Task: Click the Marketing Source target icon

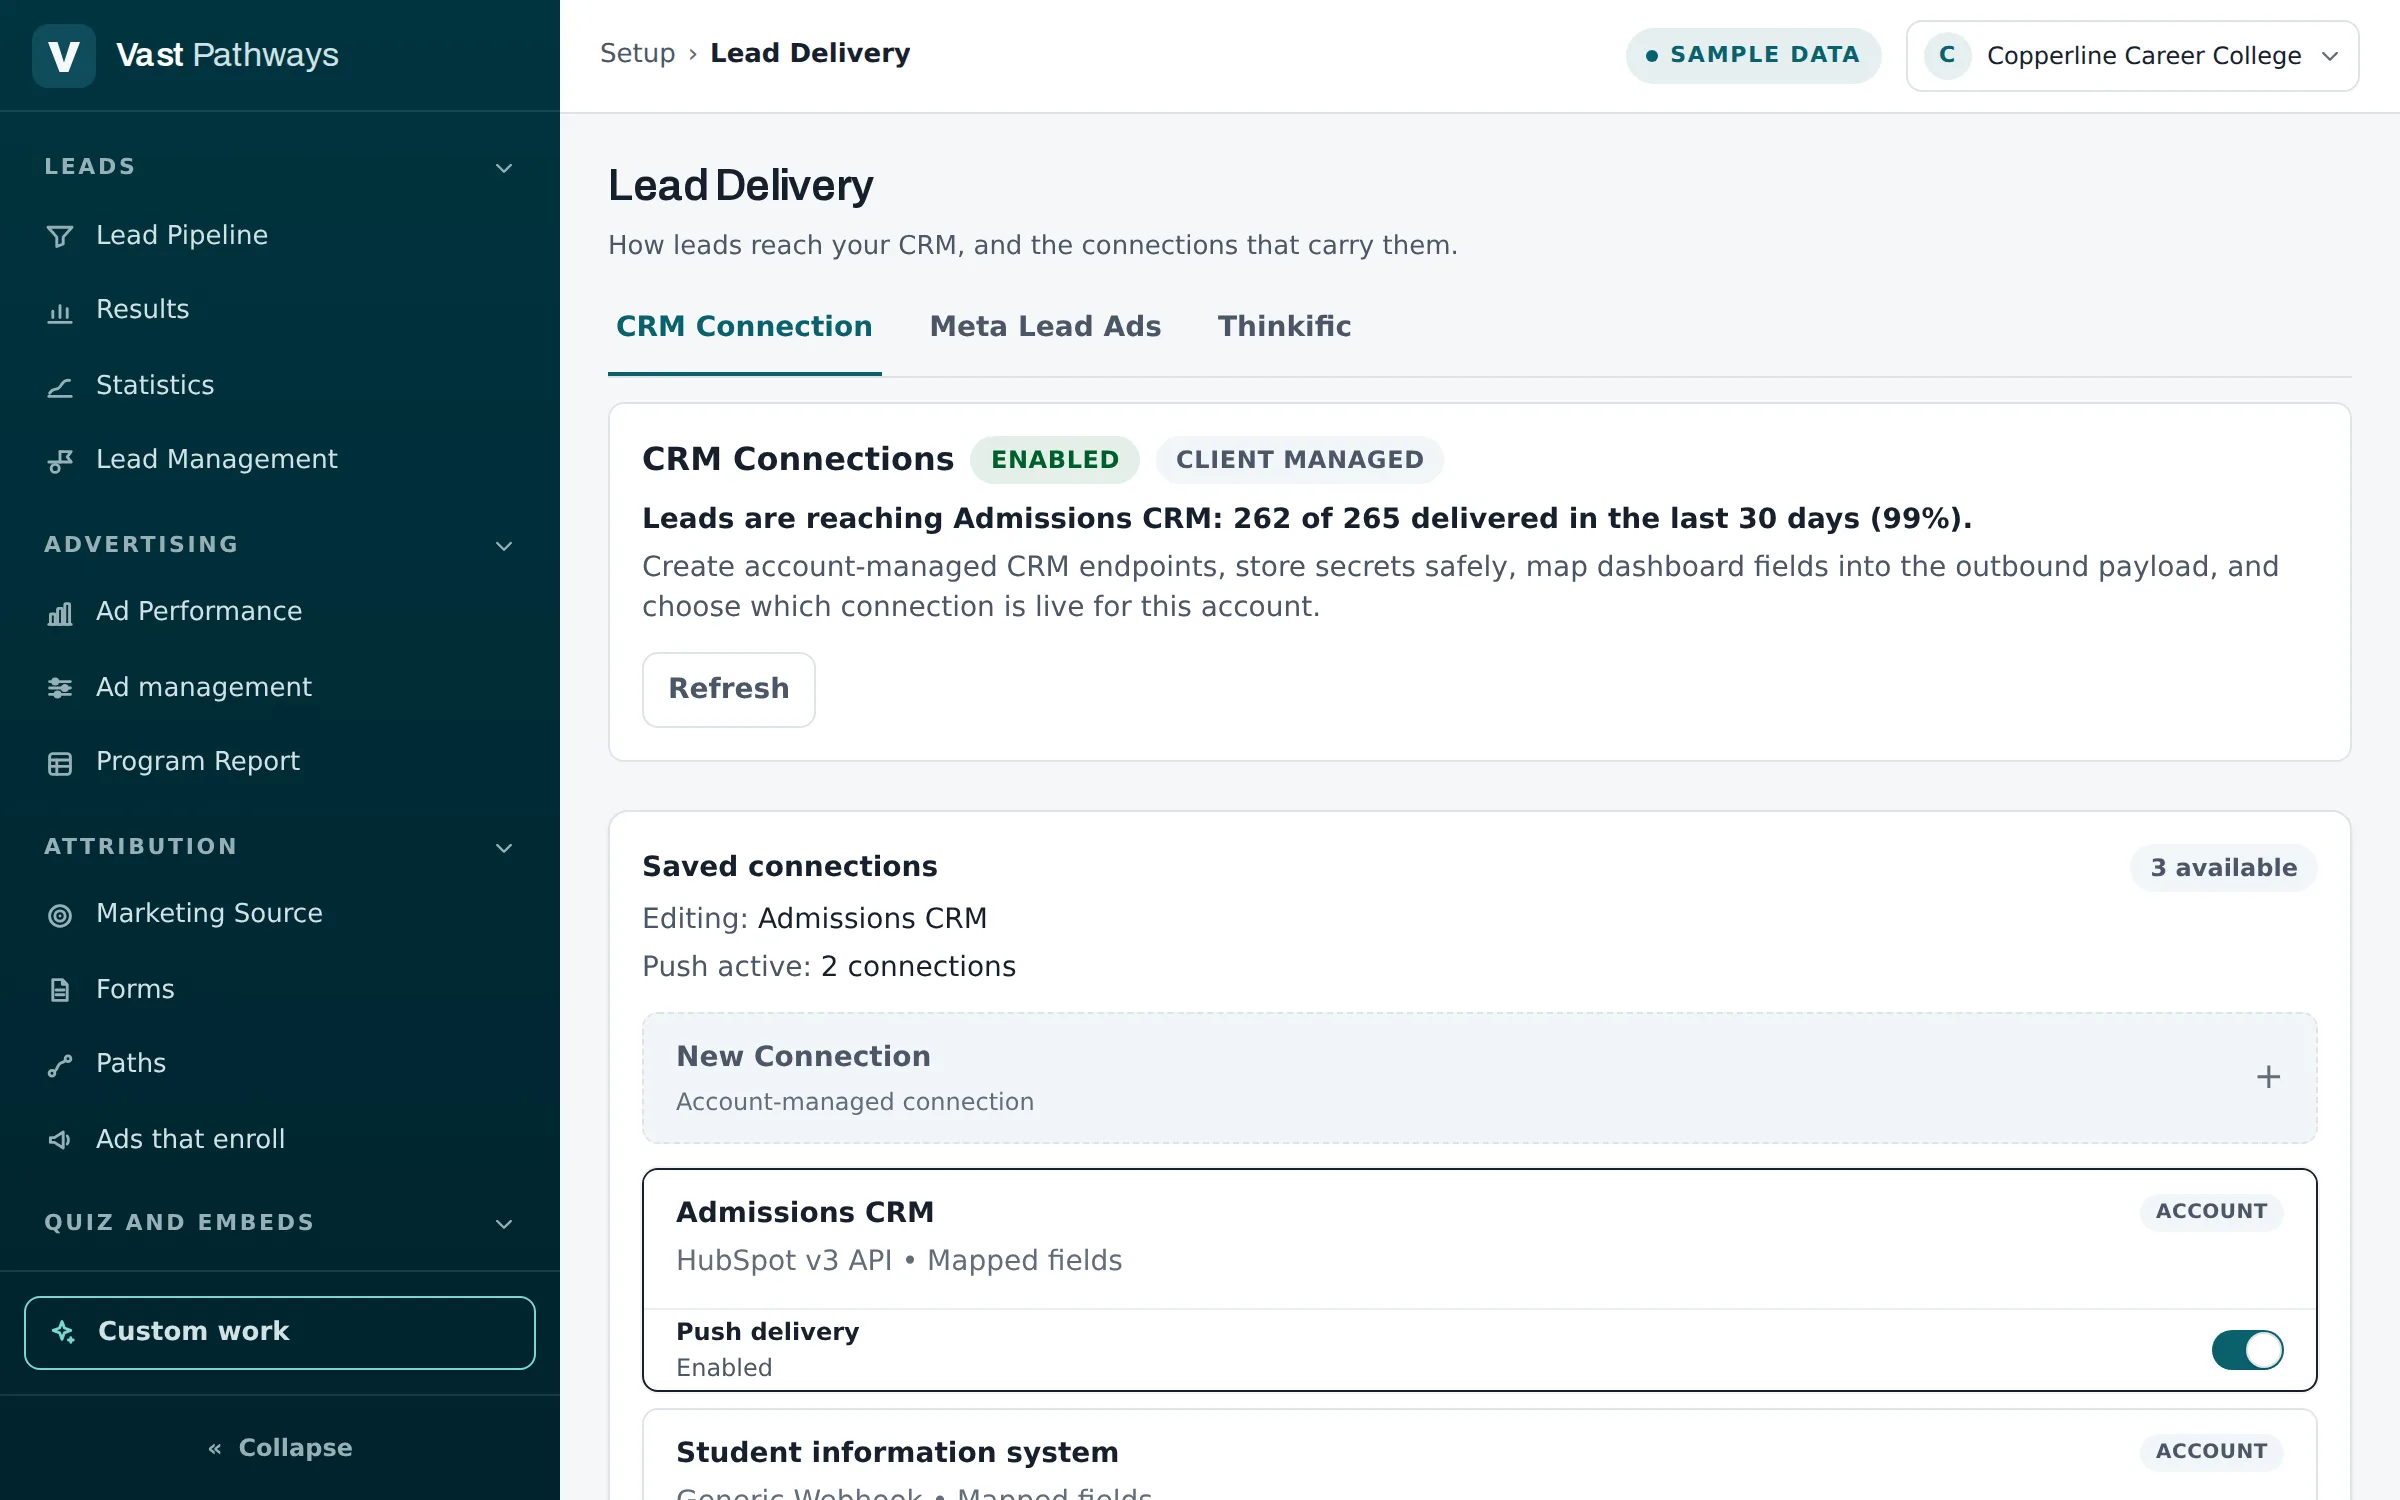Action: click(60, 915)
